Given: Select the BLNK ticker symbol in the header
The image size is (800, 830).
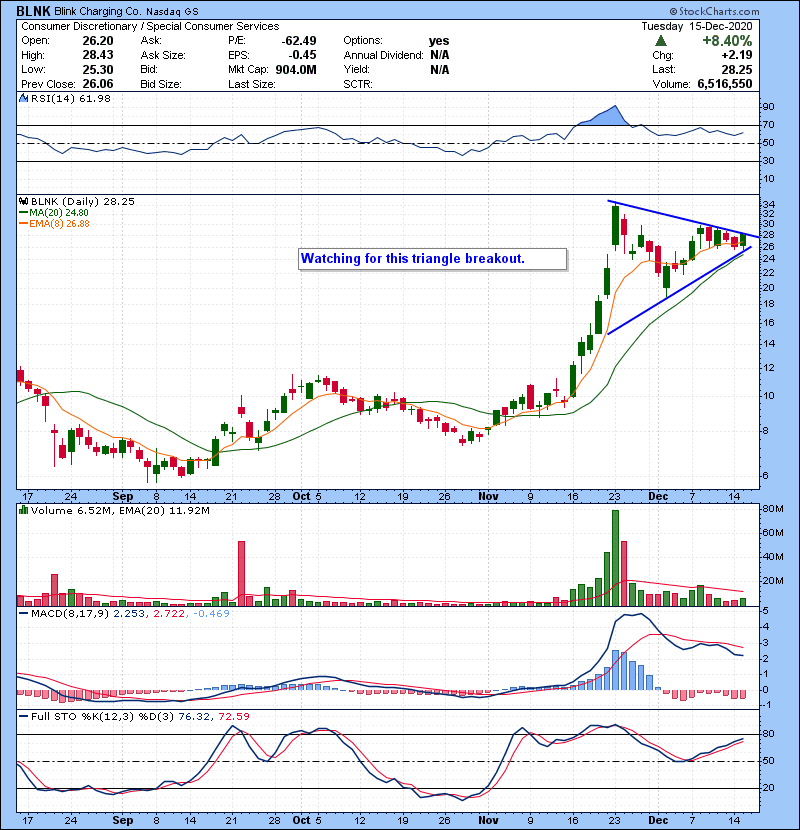Looking at the screenshot, I should 34,11.
